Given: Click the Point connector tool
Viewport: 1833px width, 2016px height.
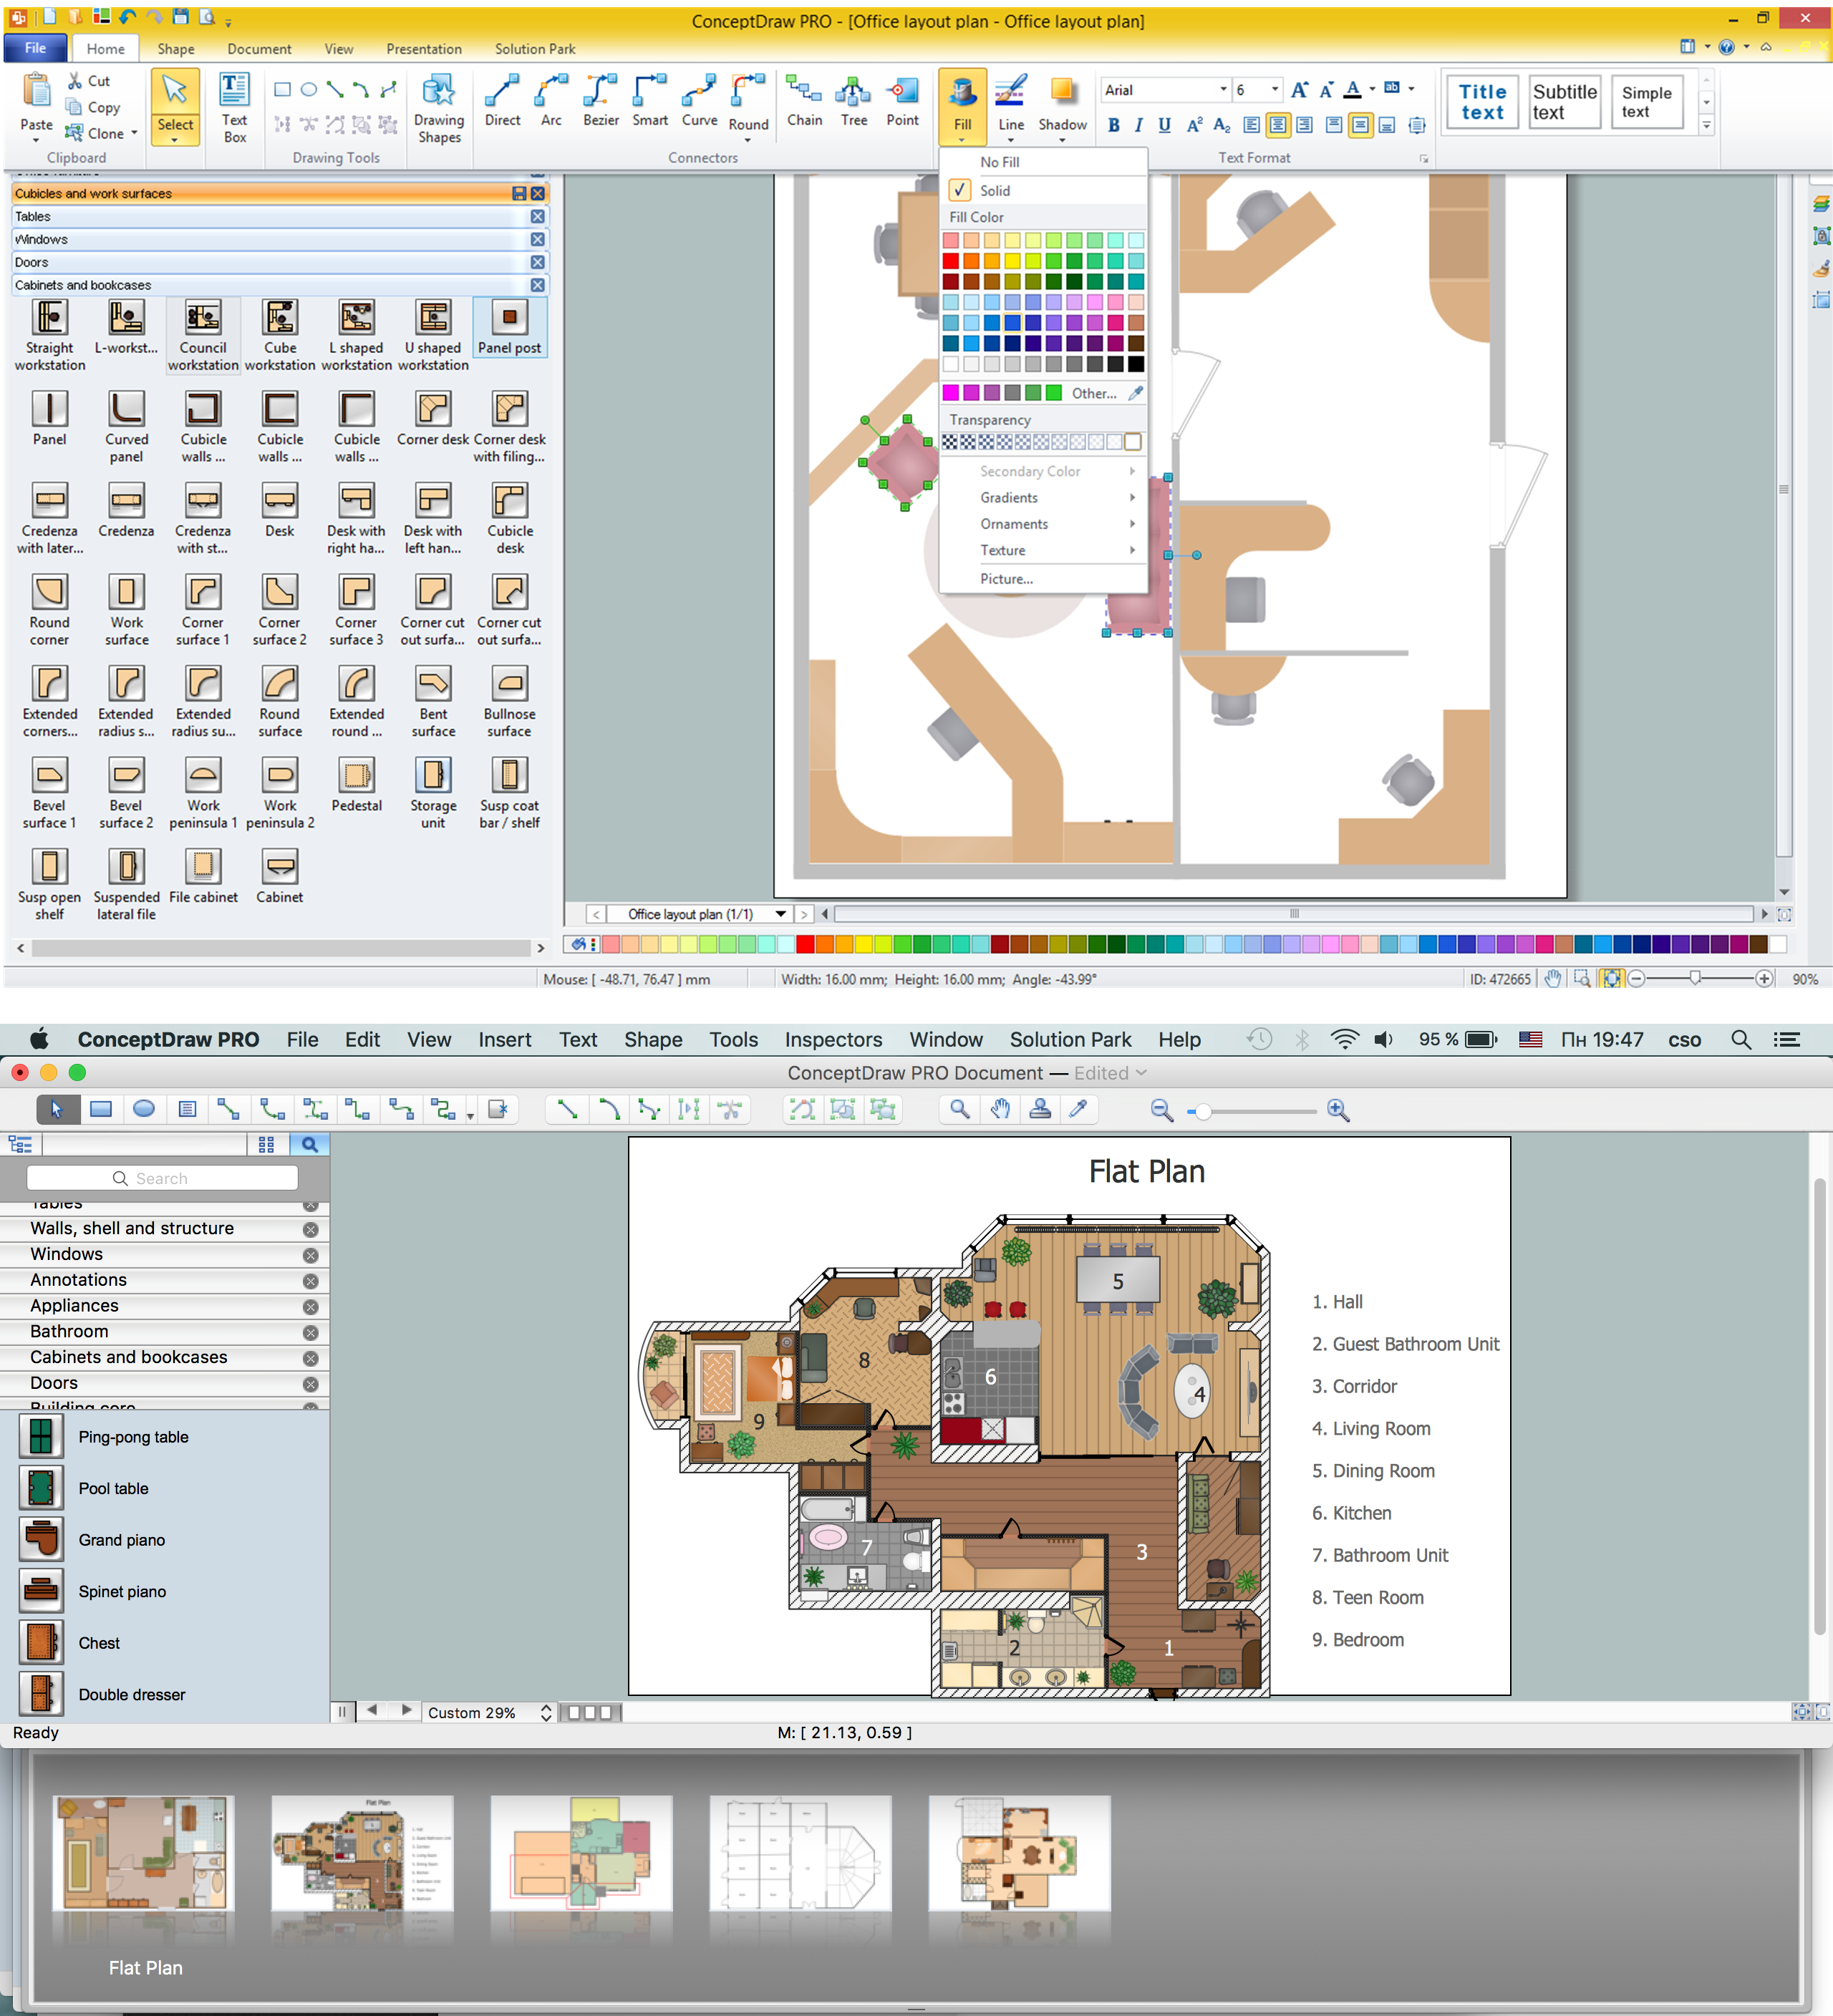Looking at the screenshot, I should coord(902,107).
